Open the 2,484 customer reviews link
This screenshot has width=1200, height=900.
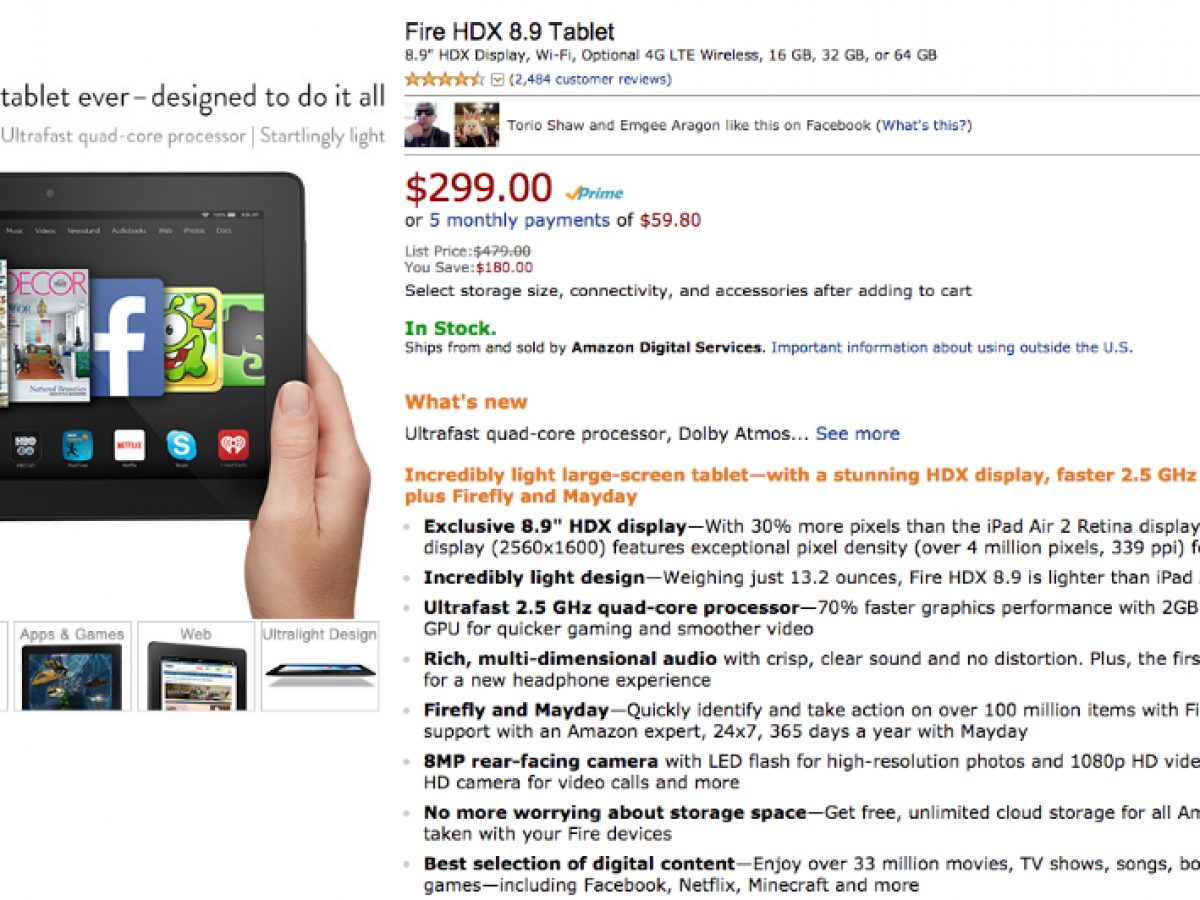[x=590, y=79]
